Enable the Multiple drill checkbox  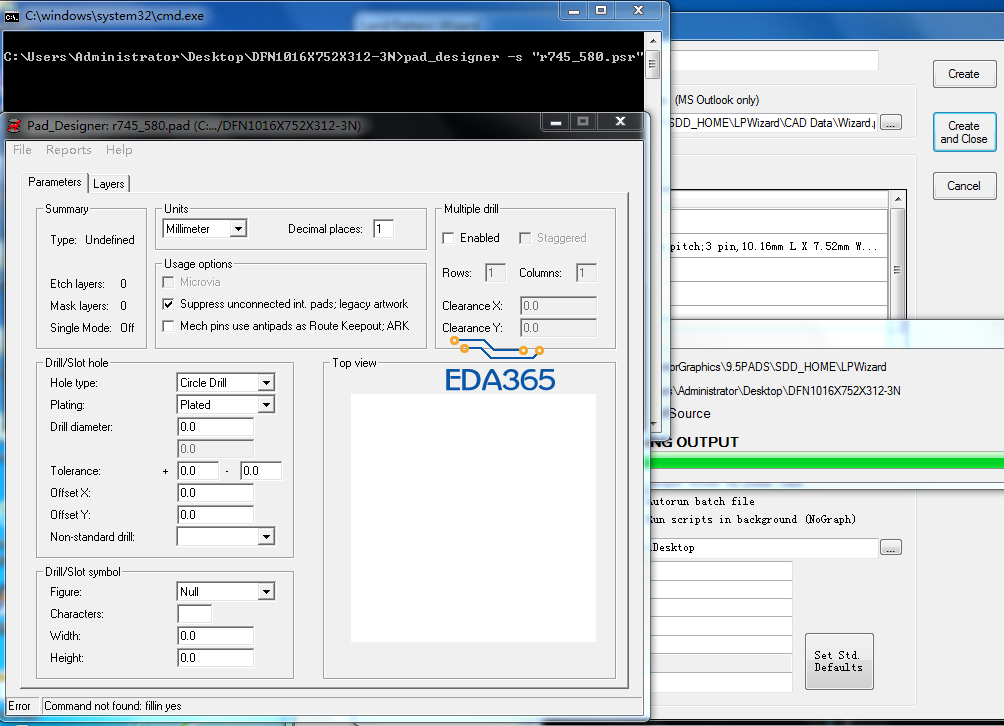[x=448, y=238]
